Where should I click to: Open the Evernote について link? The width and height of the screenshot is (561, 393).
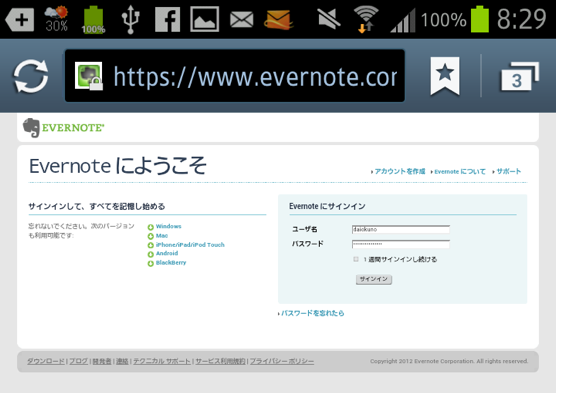[460, 171]
